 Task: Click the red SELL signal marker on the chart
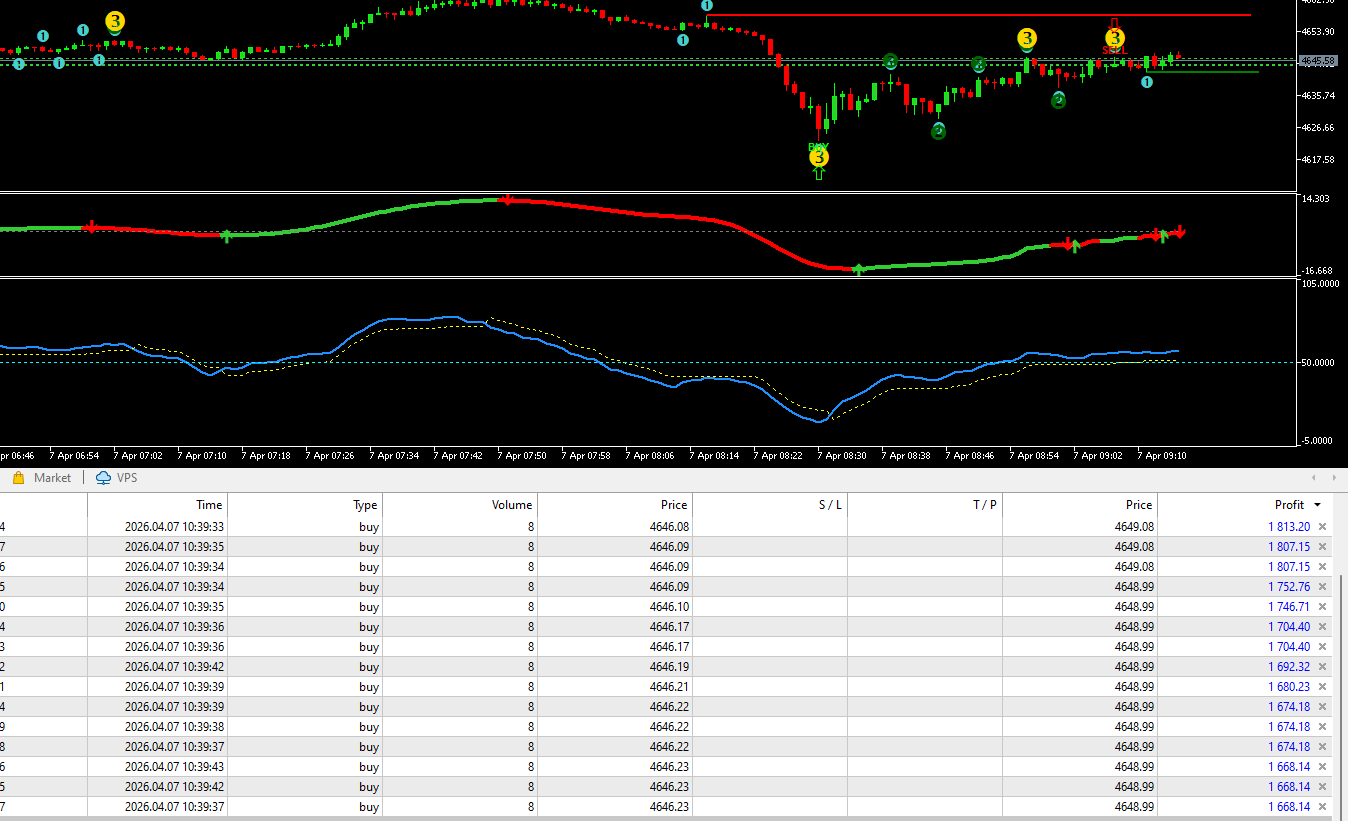(1113, 49)
